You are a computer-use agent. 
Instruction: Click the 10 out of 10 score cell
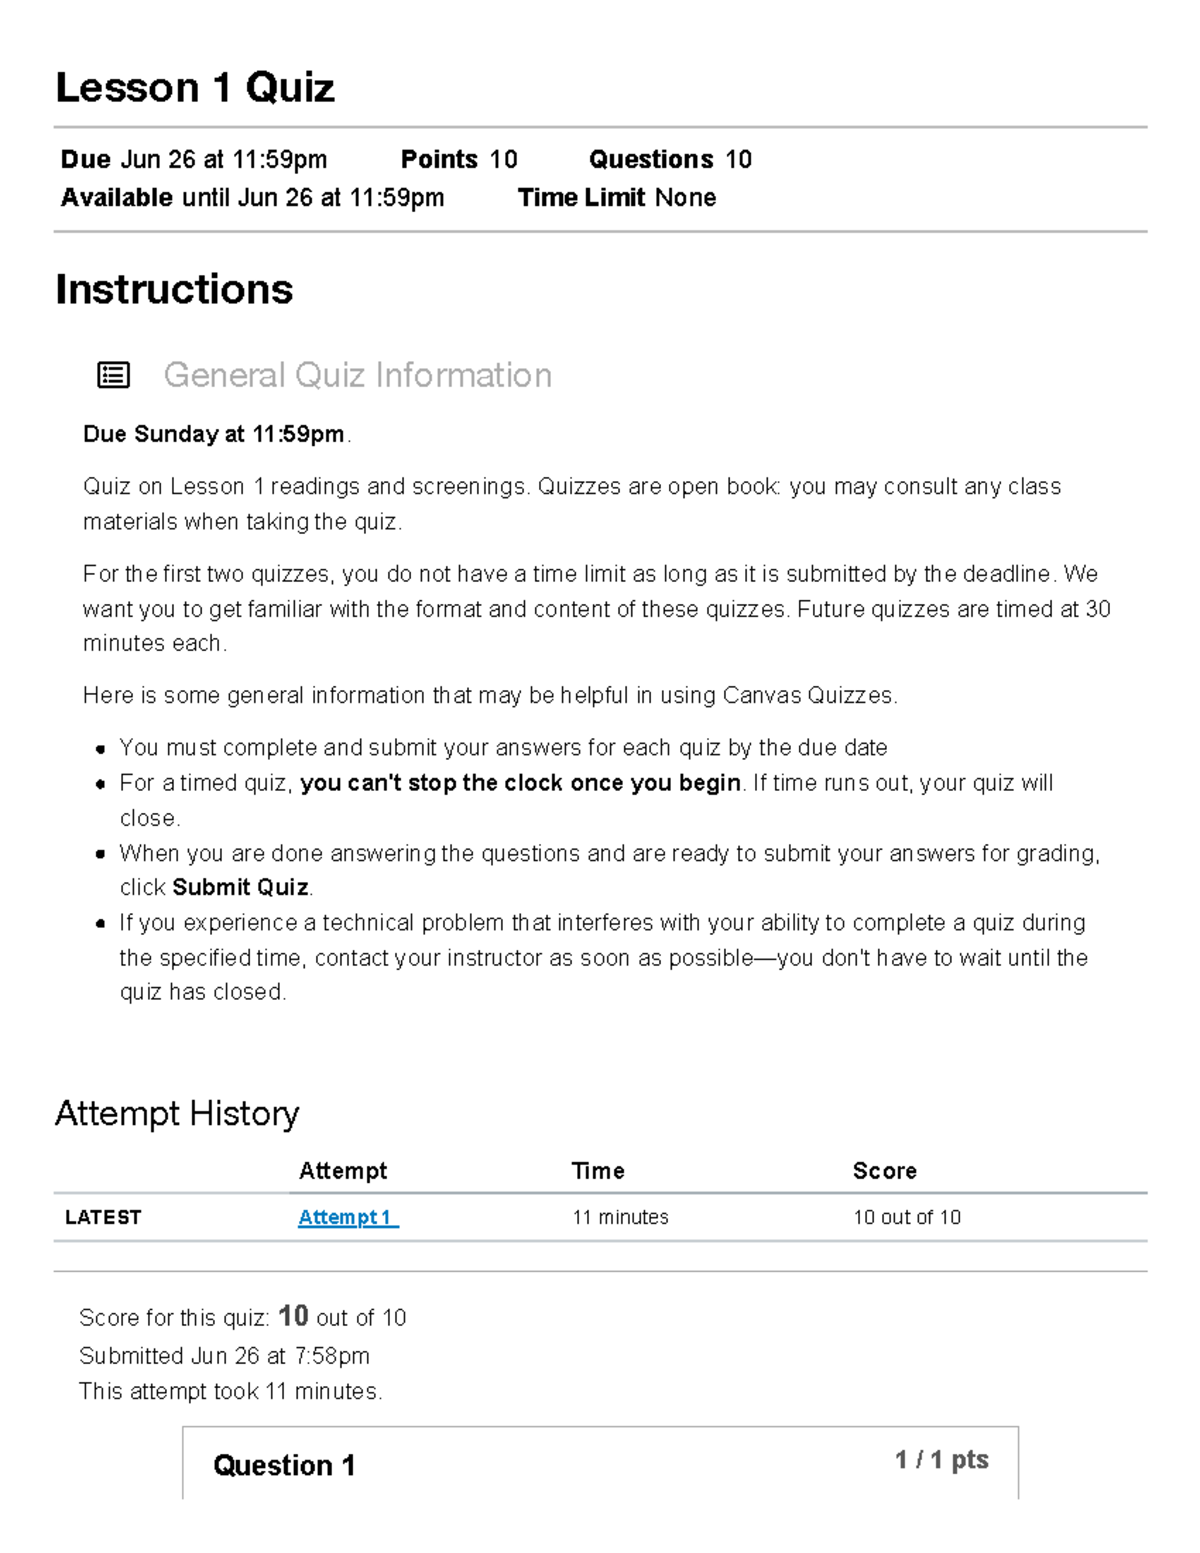tap(907, 1217)
